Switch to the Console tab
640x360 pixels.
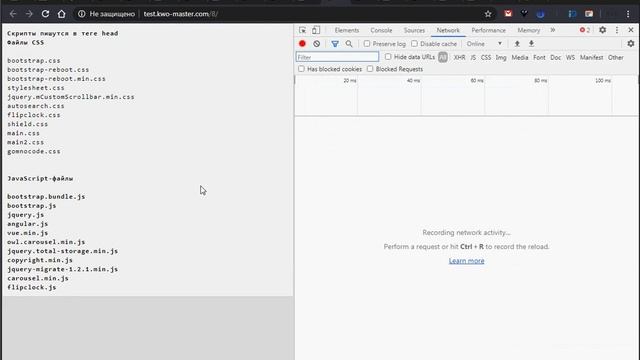point(381,30)
